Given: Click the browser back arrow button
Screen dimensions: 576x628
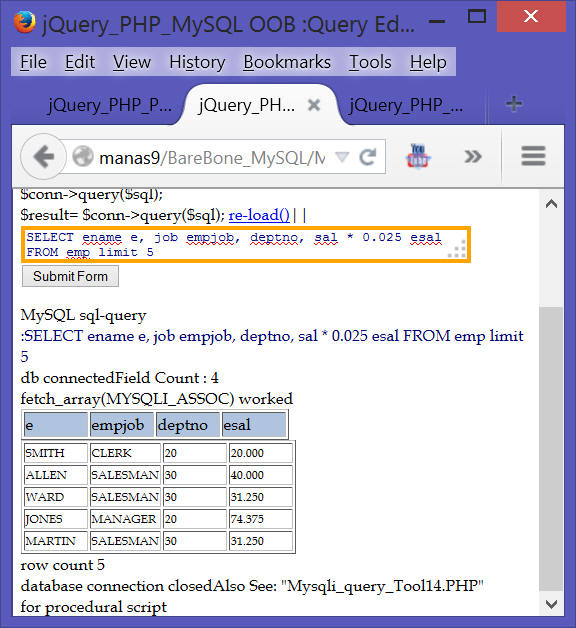Looking at the screenshot, I should point(43,157).
